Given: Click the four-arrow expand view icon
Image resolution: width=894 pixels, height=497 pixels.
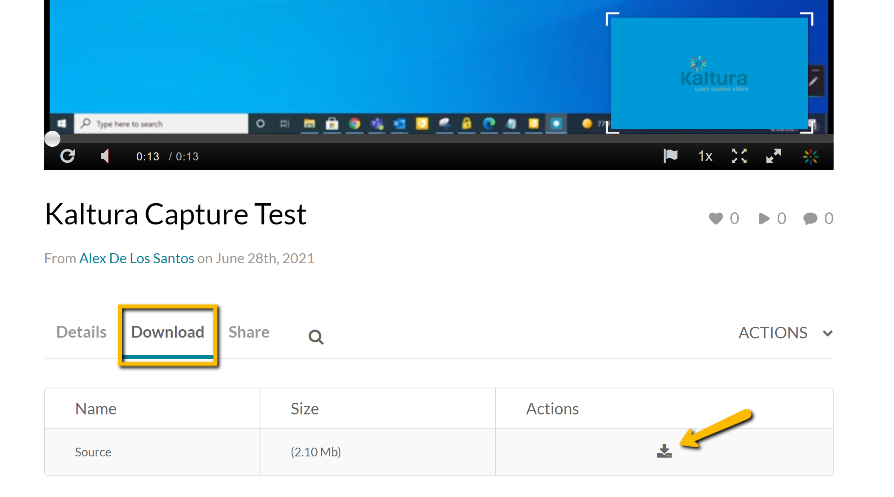Looking at the screenshot, I should (739, 156).
